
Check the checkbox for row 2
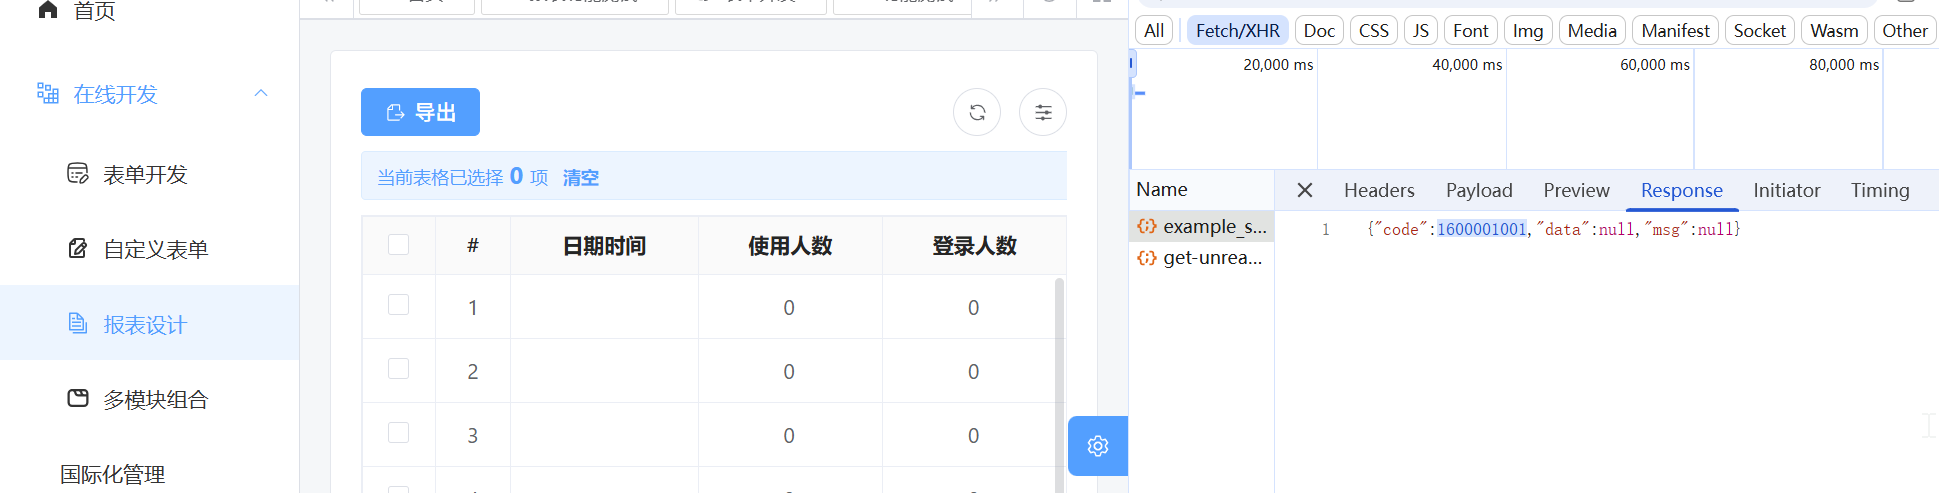click(x=399, y=369)
